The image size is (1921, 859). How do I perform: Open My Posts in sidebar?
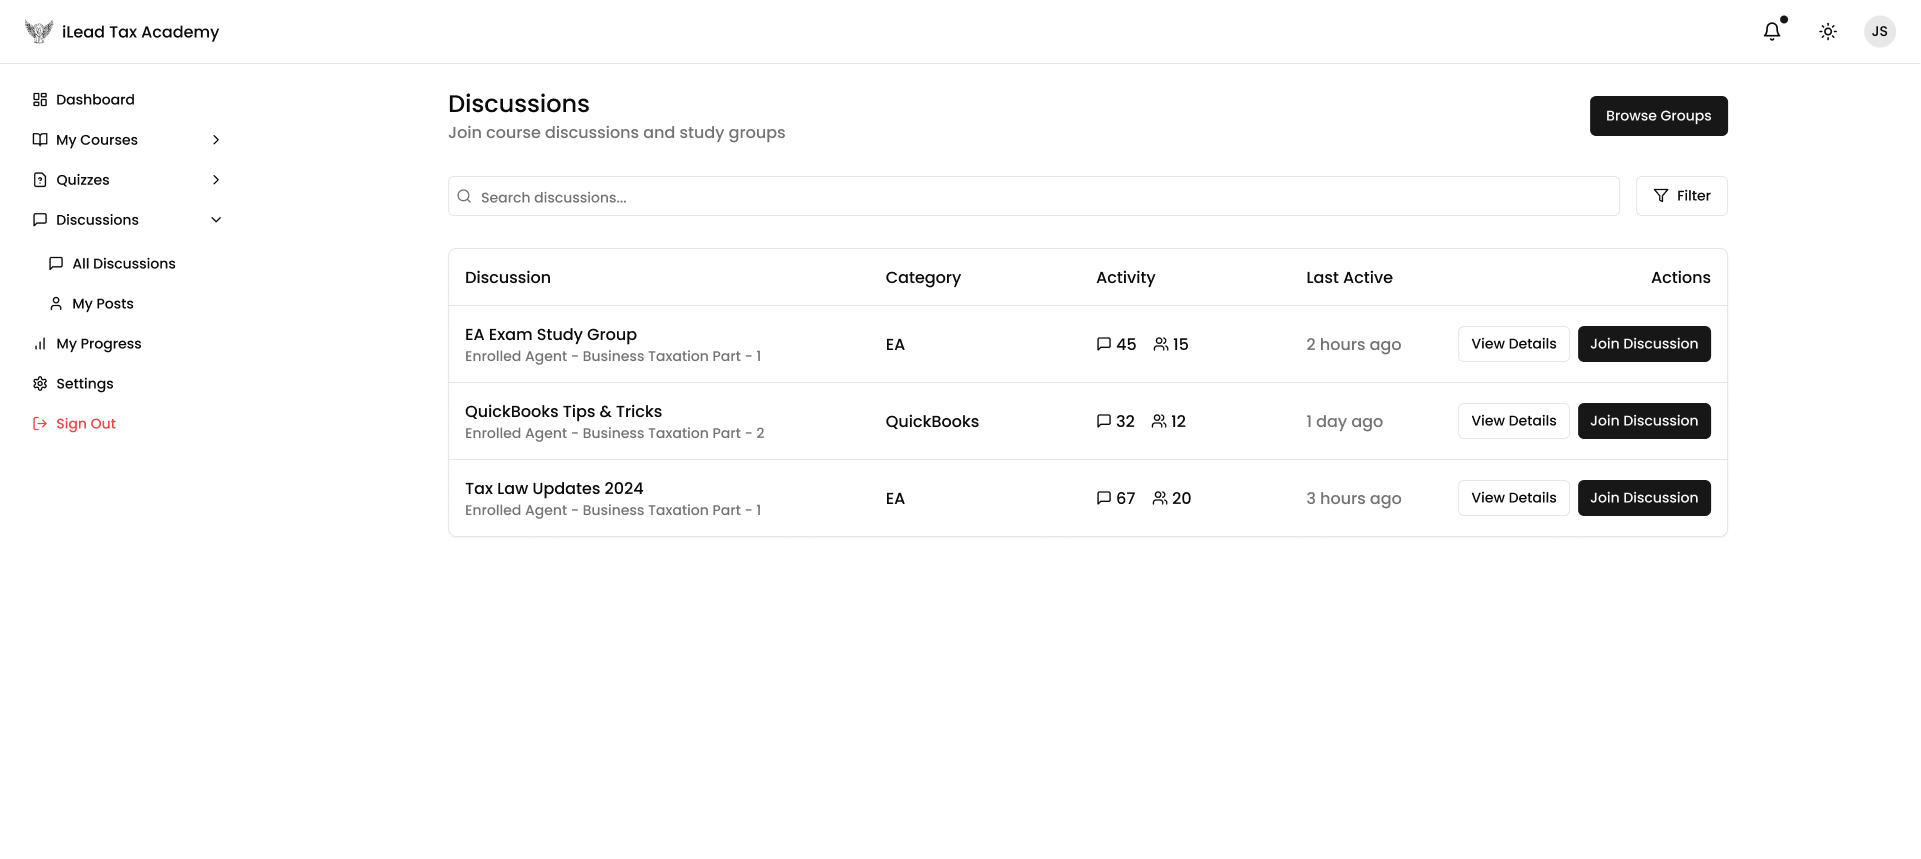(102, 304)
